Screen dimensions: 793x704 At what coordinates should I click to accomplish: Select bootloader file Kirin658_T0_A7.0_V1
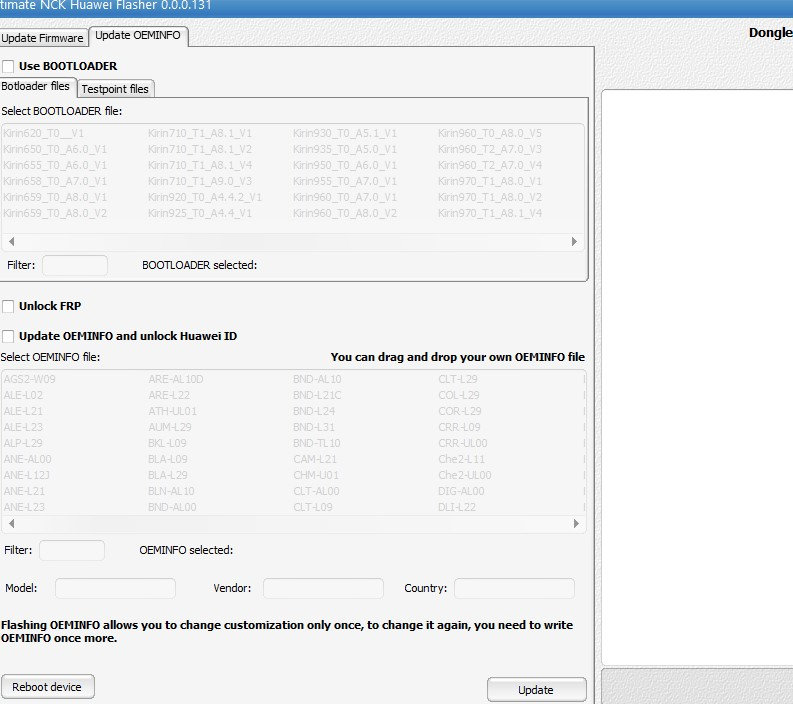coord(55,182)
